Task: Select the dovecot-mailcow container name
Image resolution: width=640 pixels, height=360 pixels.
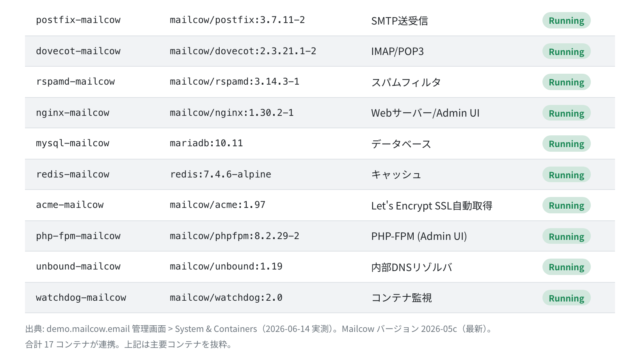Action: (x=78, y=51)
